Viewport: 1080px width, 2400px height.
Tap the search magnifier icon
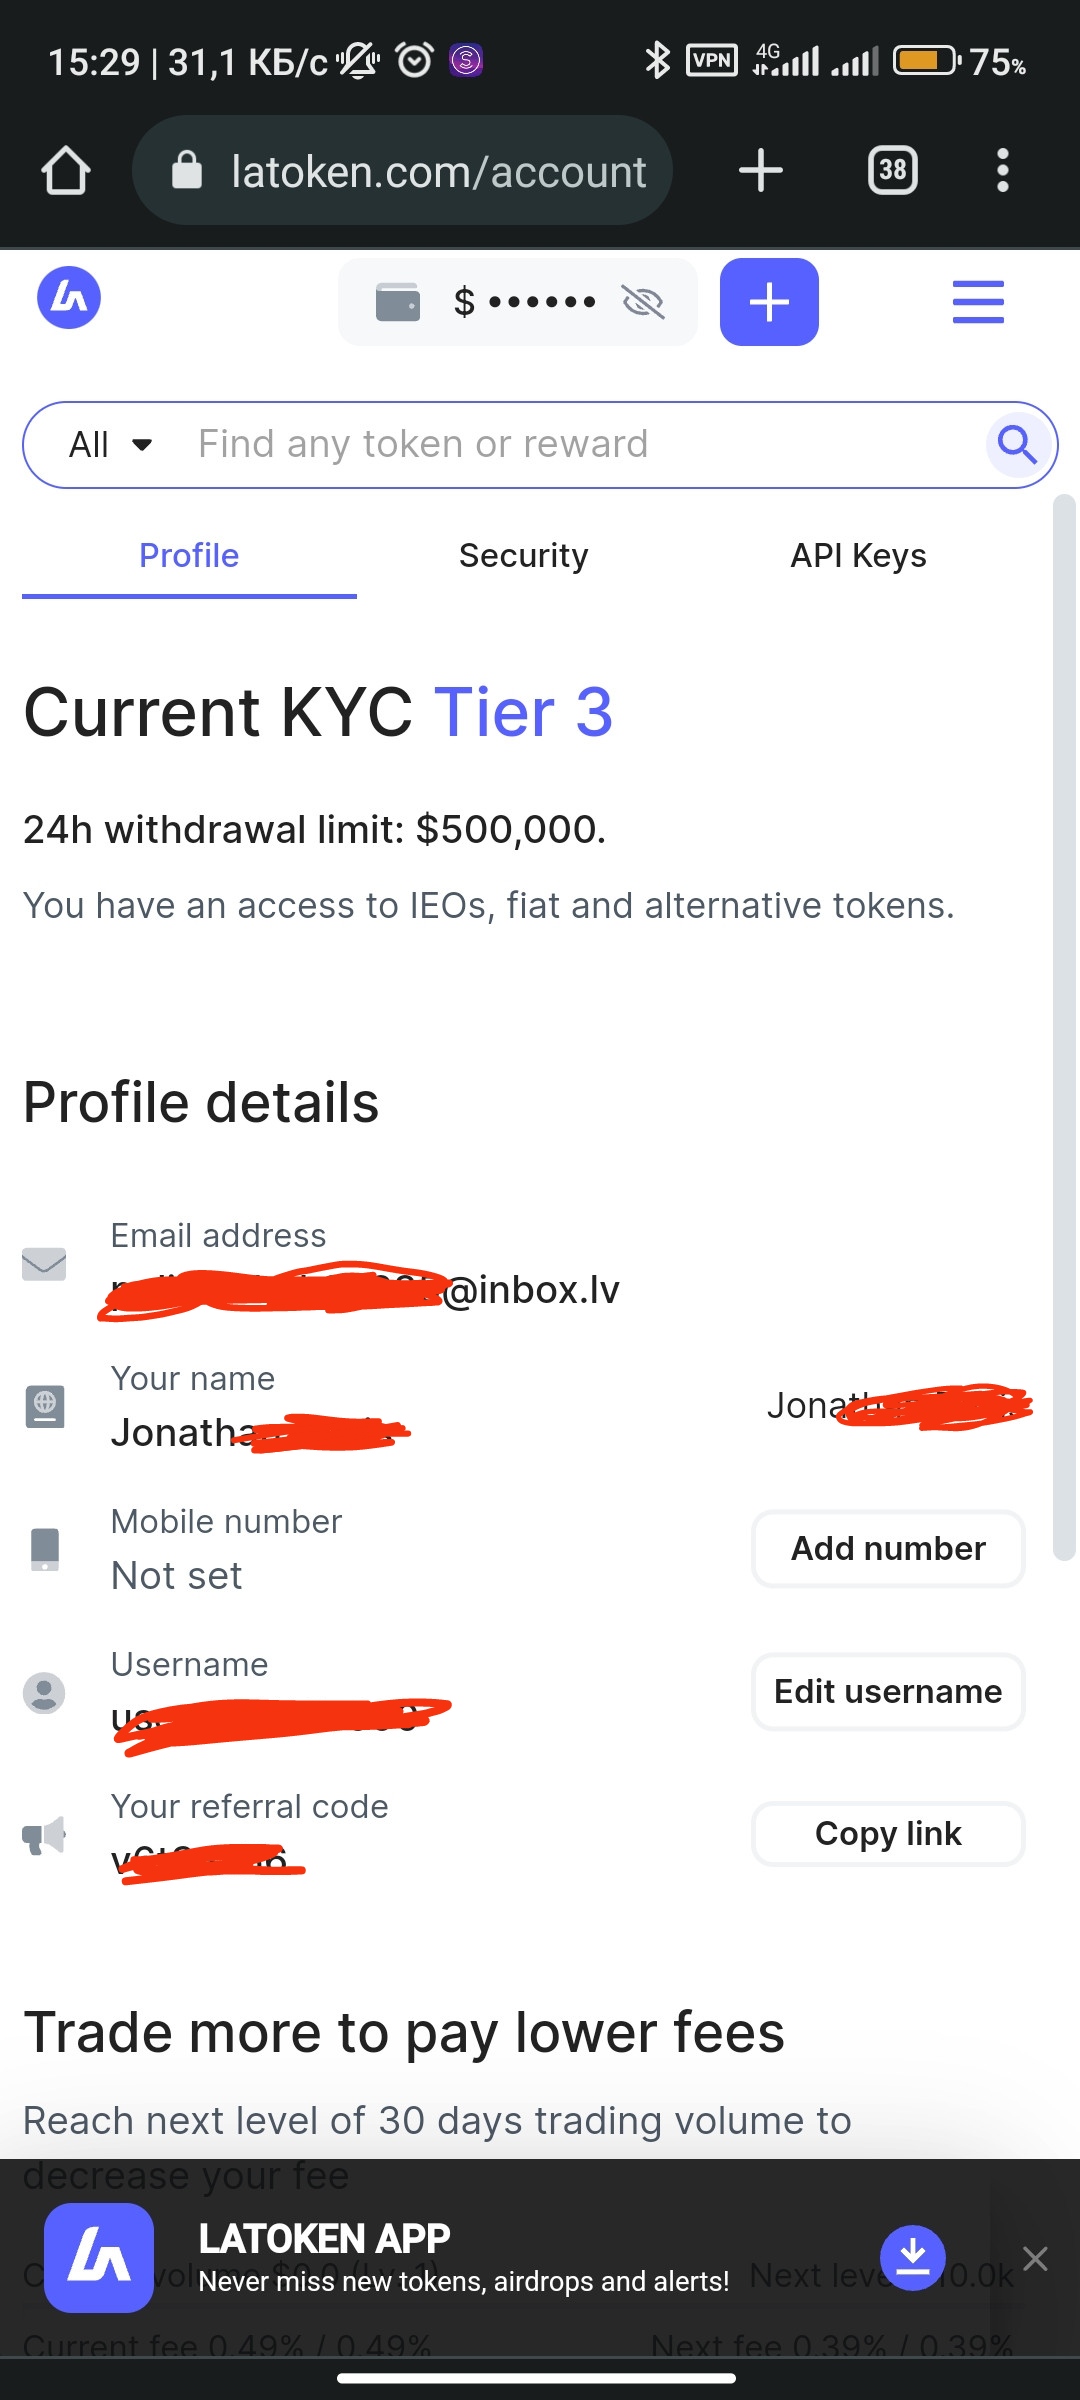[1017, 444]
